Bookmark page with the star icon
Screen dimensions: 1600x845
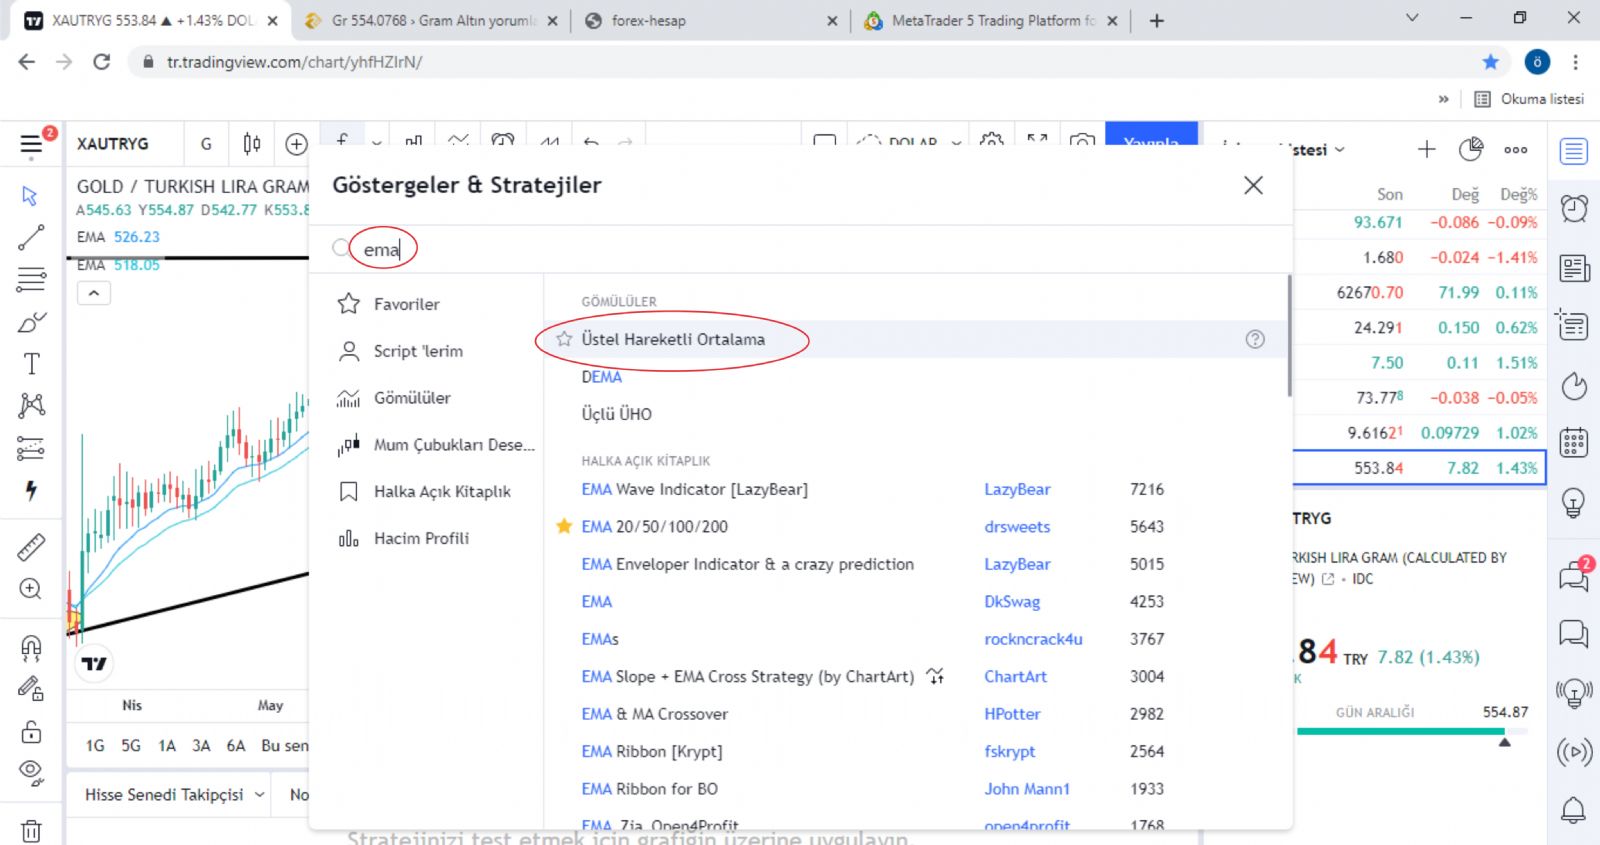pyautogui.click(x=1491, y=62)
